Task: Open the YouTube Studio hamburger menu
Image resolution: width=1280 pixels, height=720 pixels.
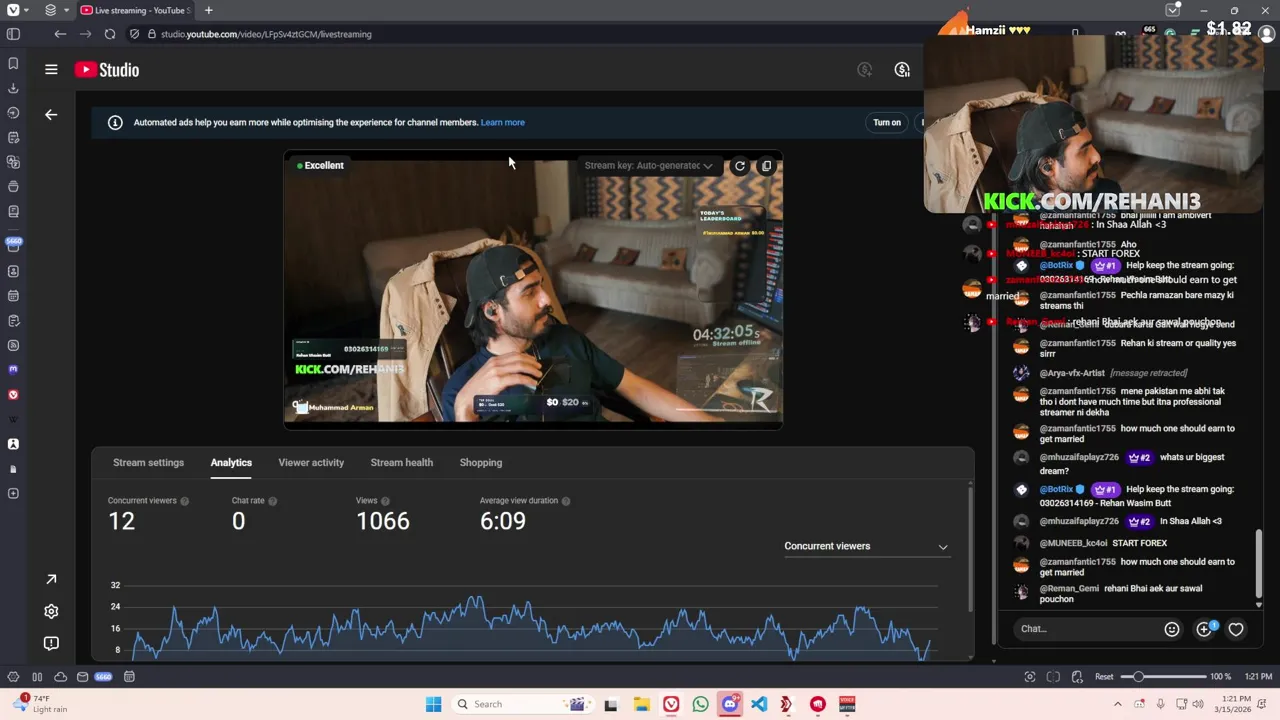Action: coord(51,70)
